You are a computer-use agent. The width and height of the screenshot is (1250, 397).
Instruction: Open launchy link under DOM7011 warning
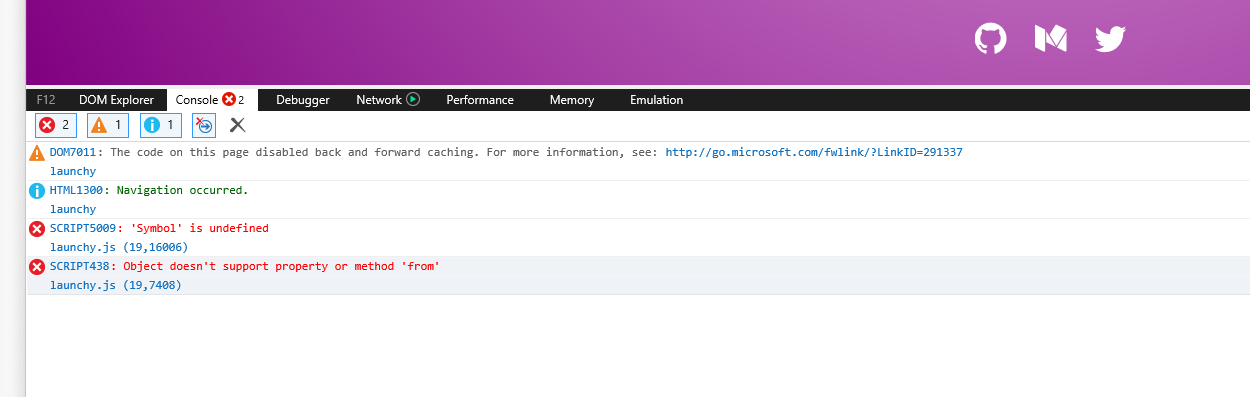(x=73, y=171)
